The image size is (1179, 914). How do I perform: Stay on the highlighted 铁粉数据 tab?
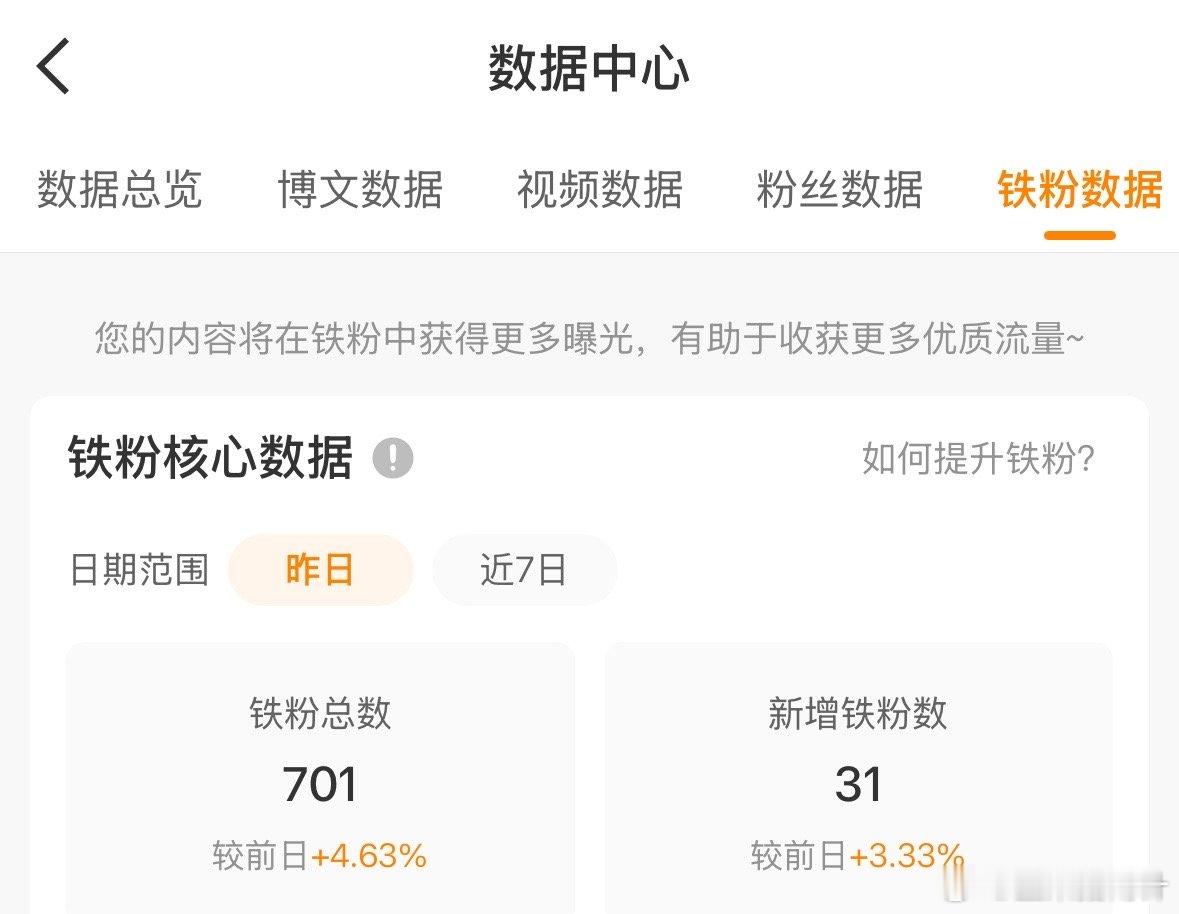[1079, 191]
